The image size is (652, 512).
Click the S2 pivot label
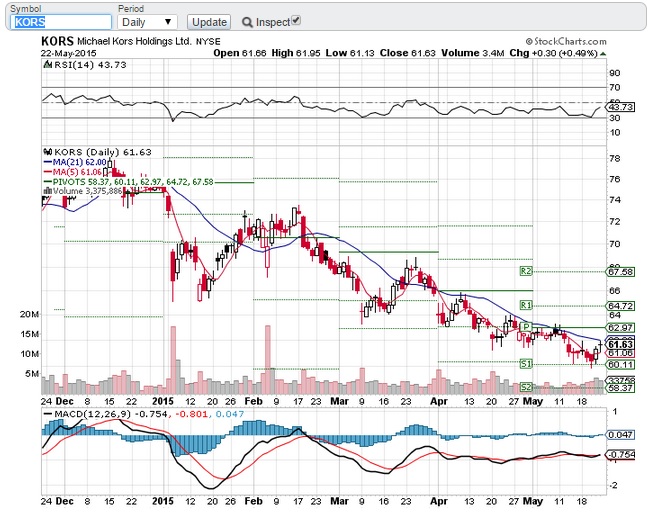[x=526, y=387]
